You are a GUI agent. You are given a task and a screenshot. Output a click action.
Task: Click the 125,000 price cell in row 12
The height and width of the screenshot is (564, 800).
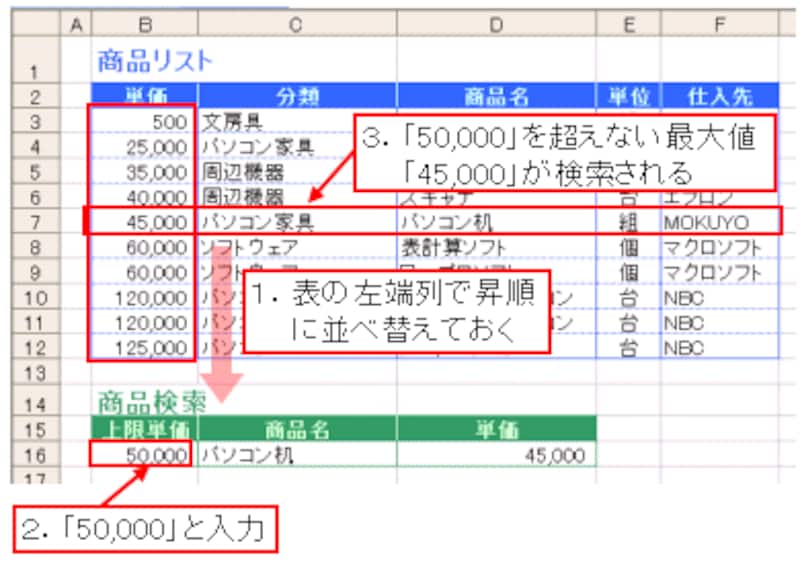pyautogui.click(x=143, y=349)
